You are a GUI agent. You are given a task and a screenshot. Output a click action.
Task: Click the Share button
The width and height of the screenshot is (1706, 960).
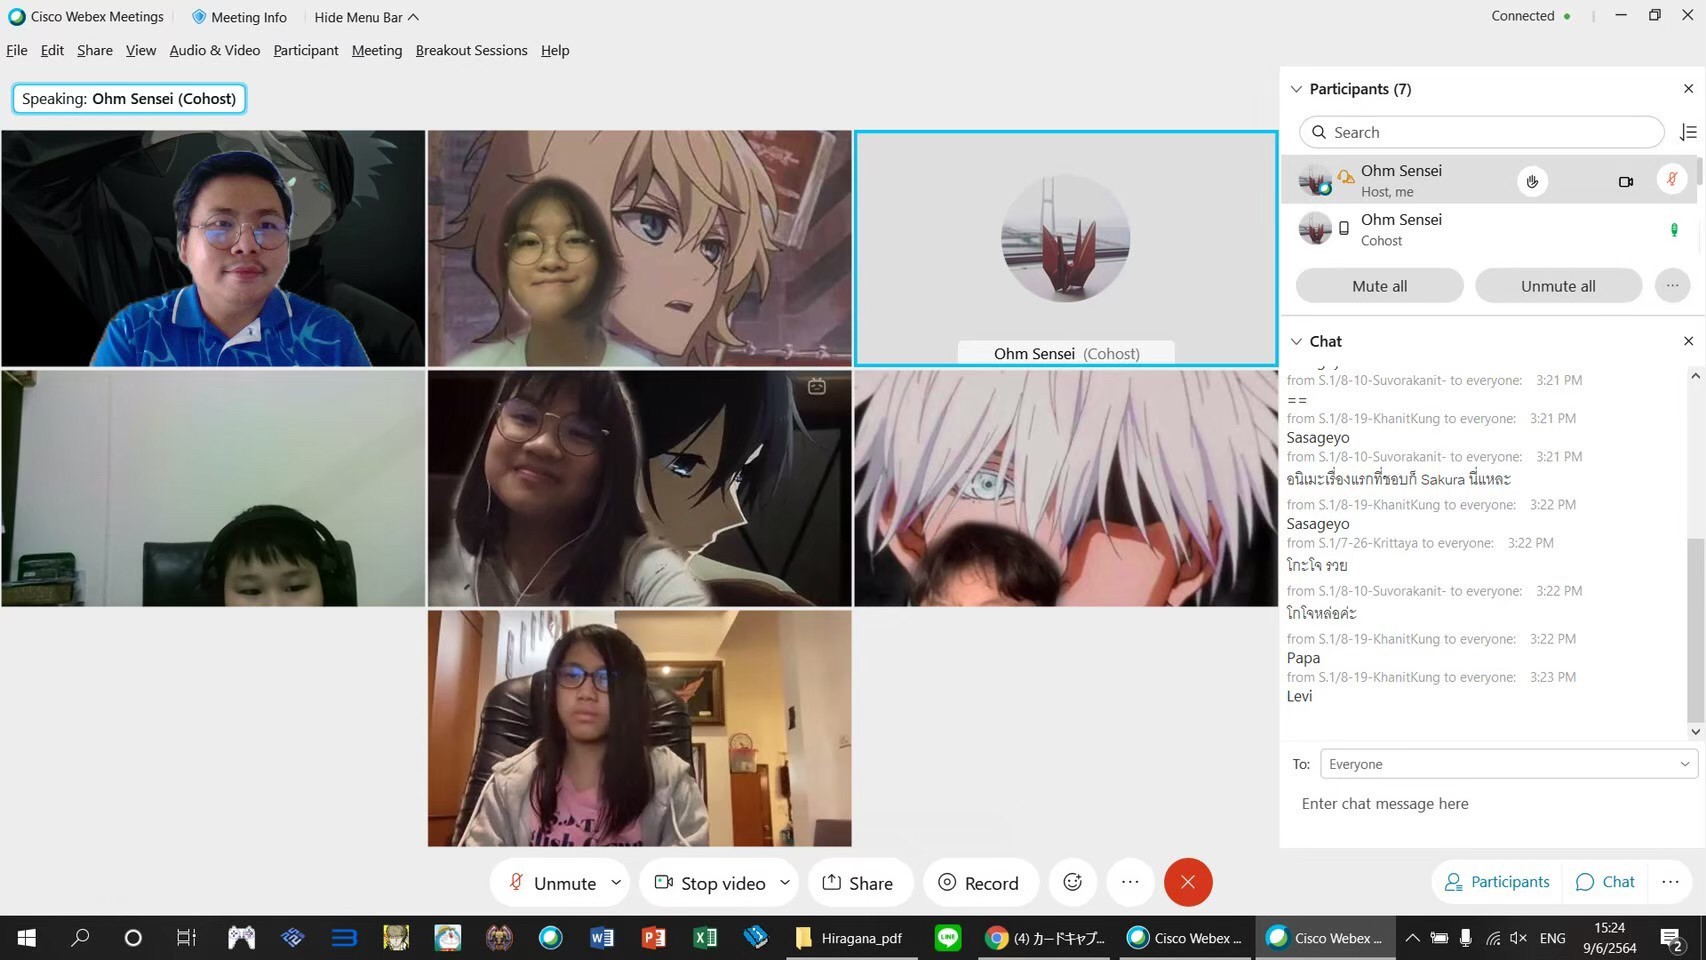click(858, 883)
